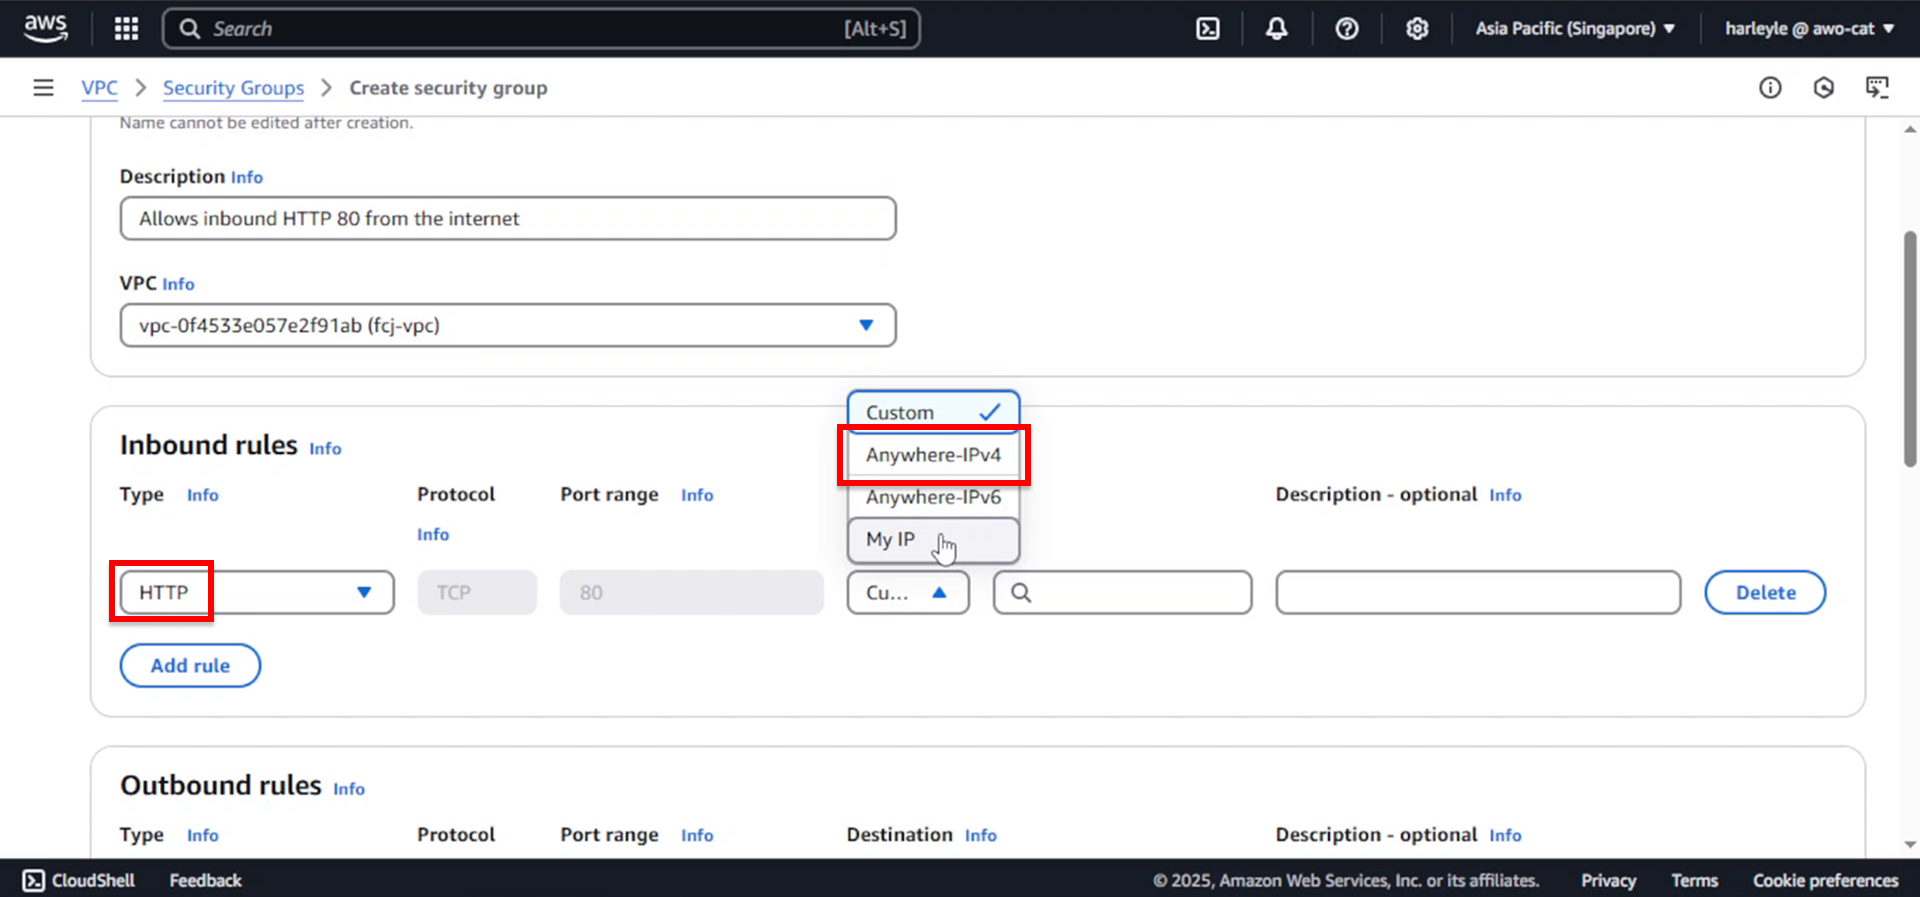
Task: Open the help question mark menu
Action: pyautogui.click(x=1347, y=28)
